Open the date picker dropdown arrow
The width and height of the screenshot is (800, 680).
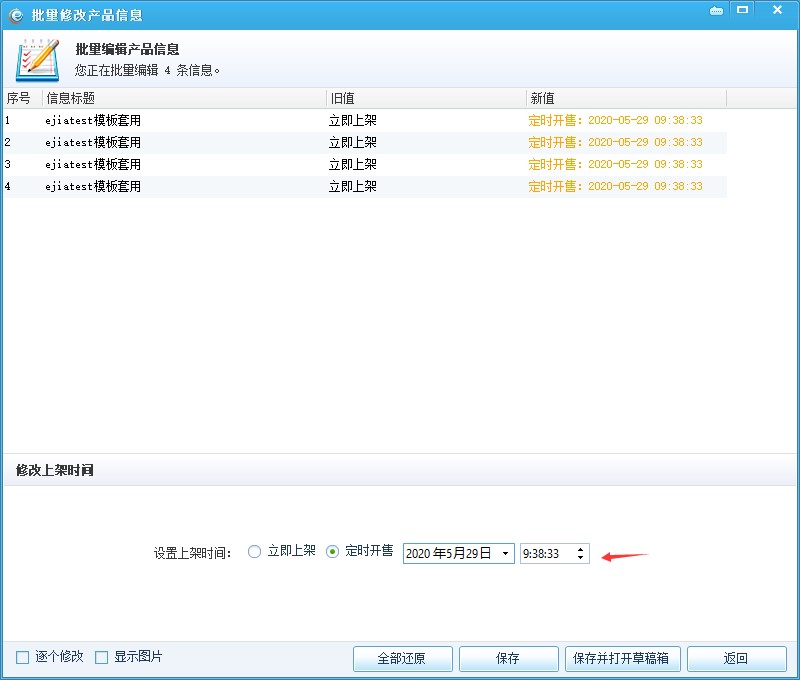tap(505, 553)
